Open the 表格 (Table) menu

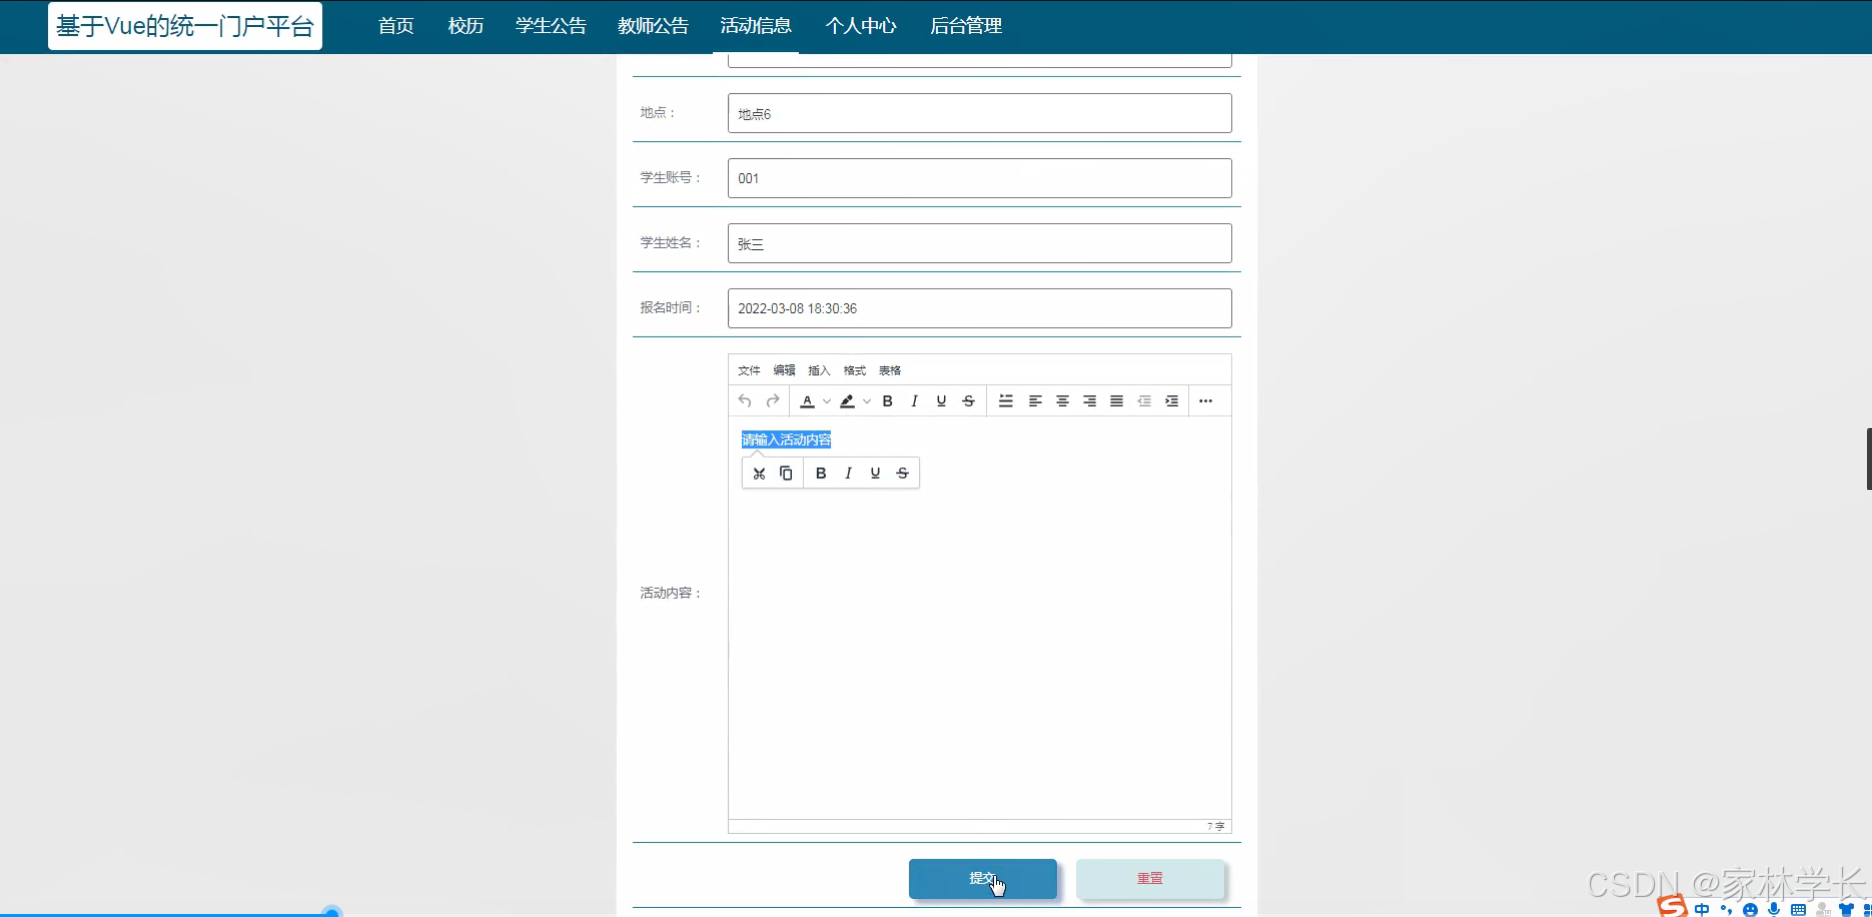point(889,370)
